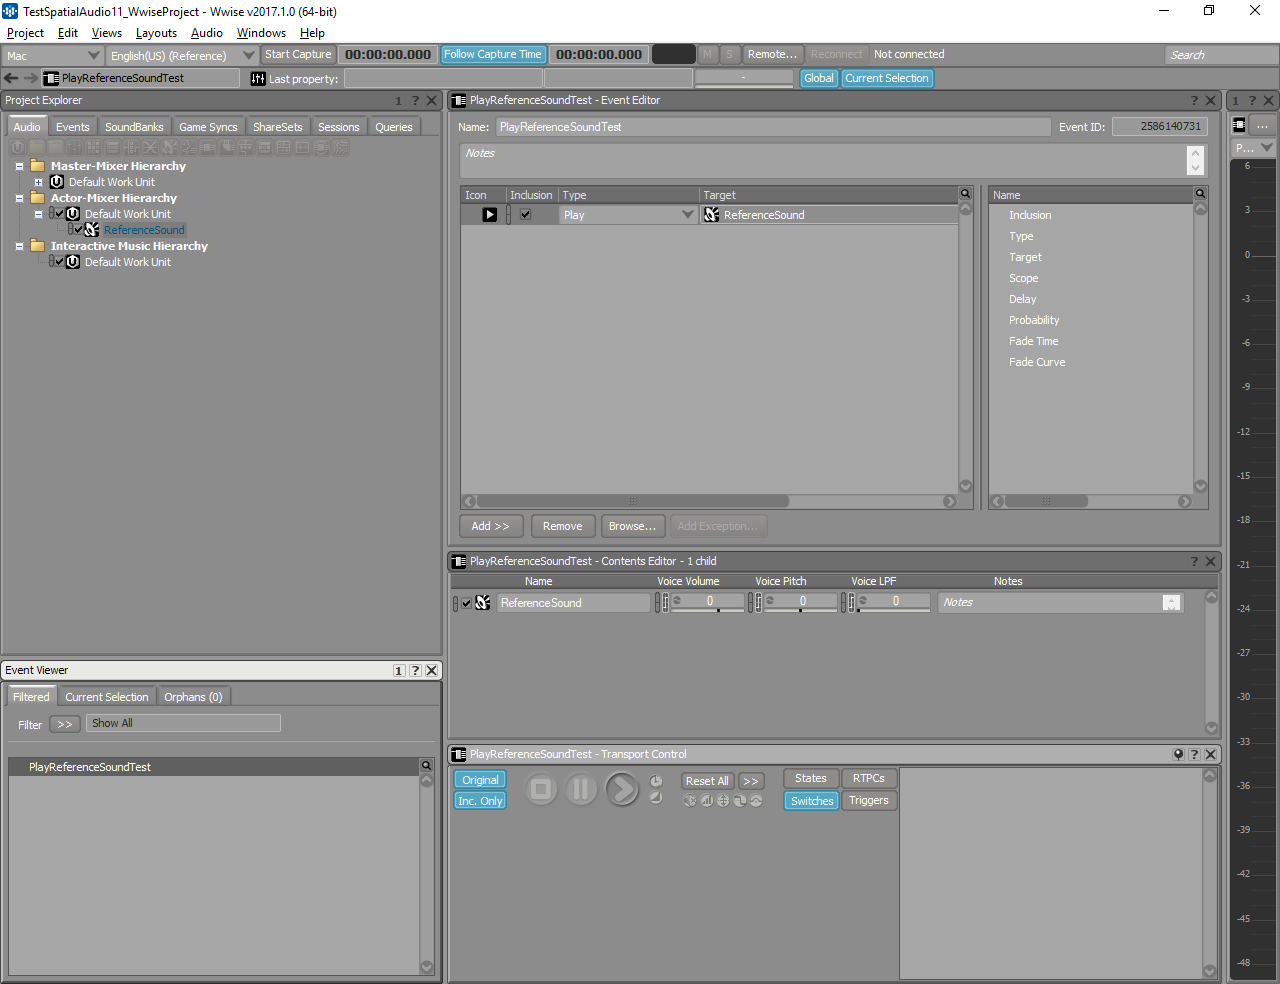Switch to the SoundBanks tab
The width and height of the screenshot is (1280, 984).
[x=134, y=127]
